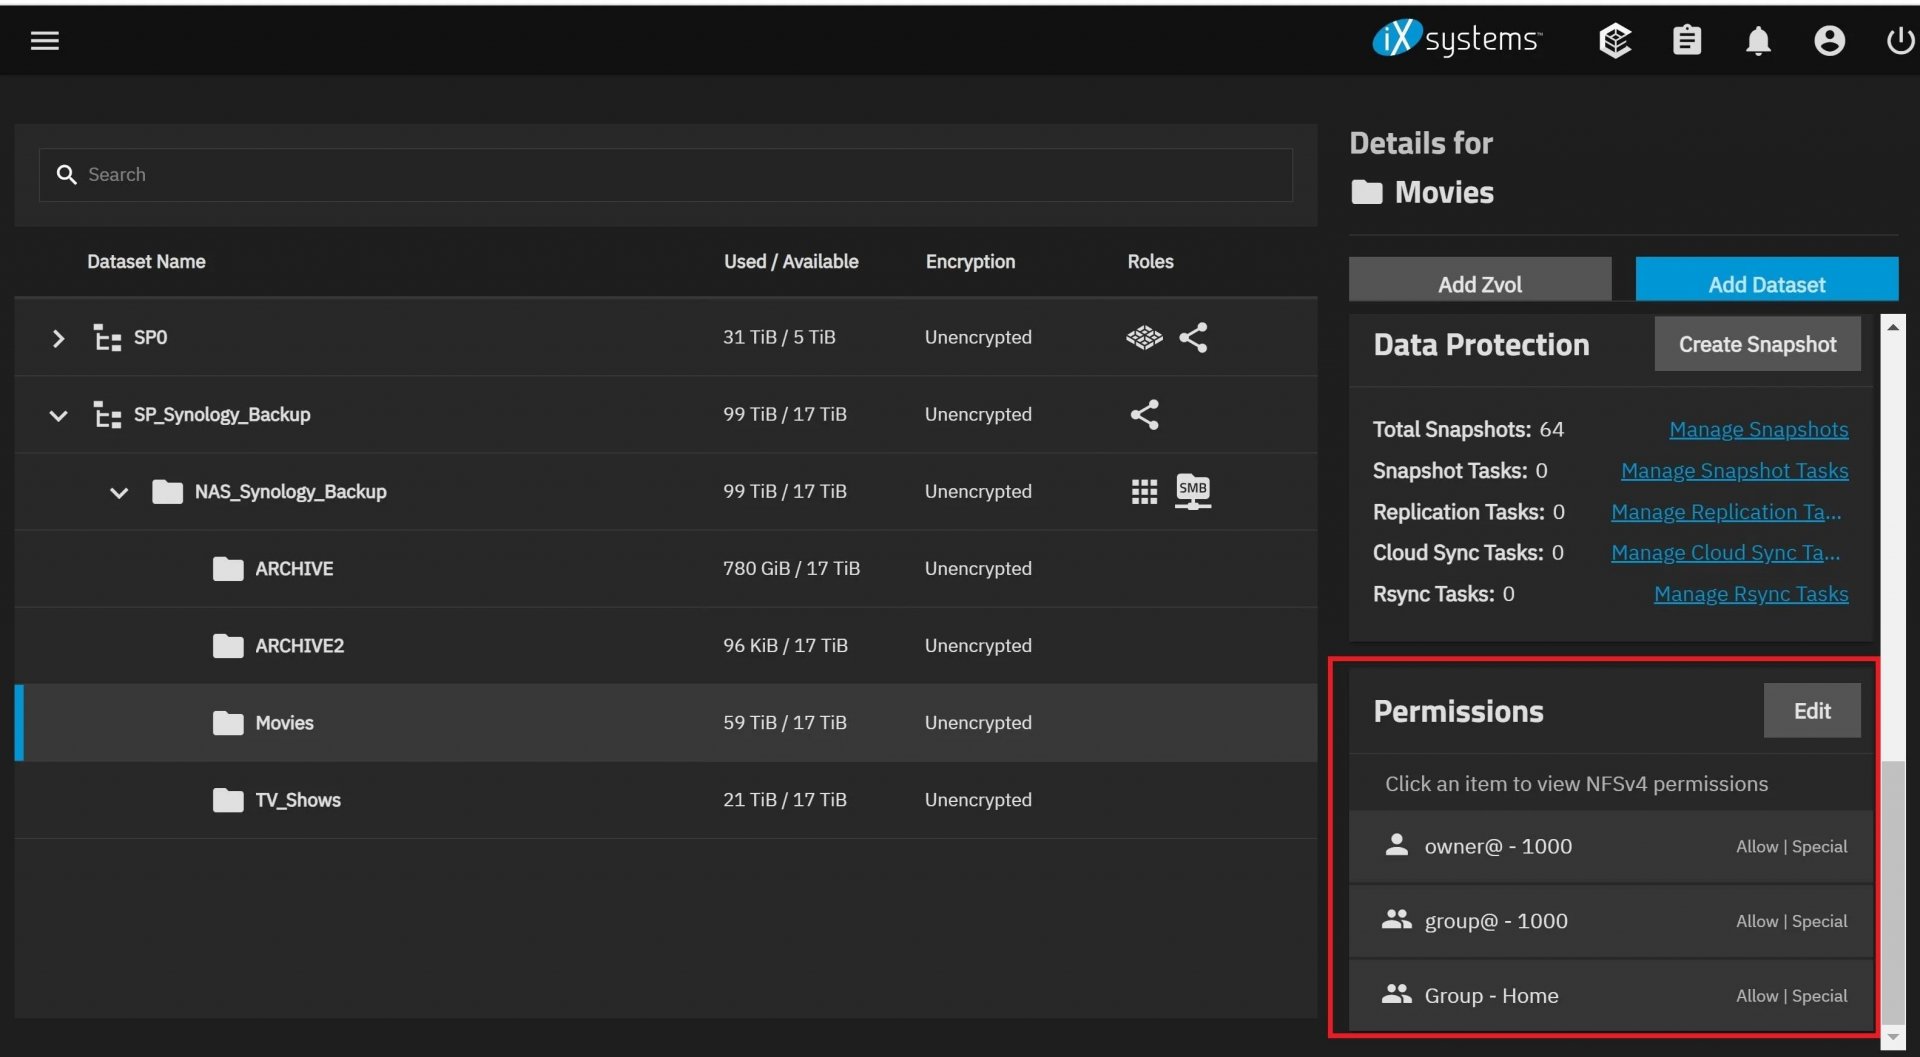This screenshot has height=1057, width=1920.
Task: Open the Manage Snapshots link
Action: coord(1758,429)
